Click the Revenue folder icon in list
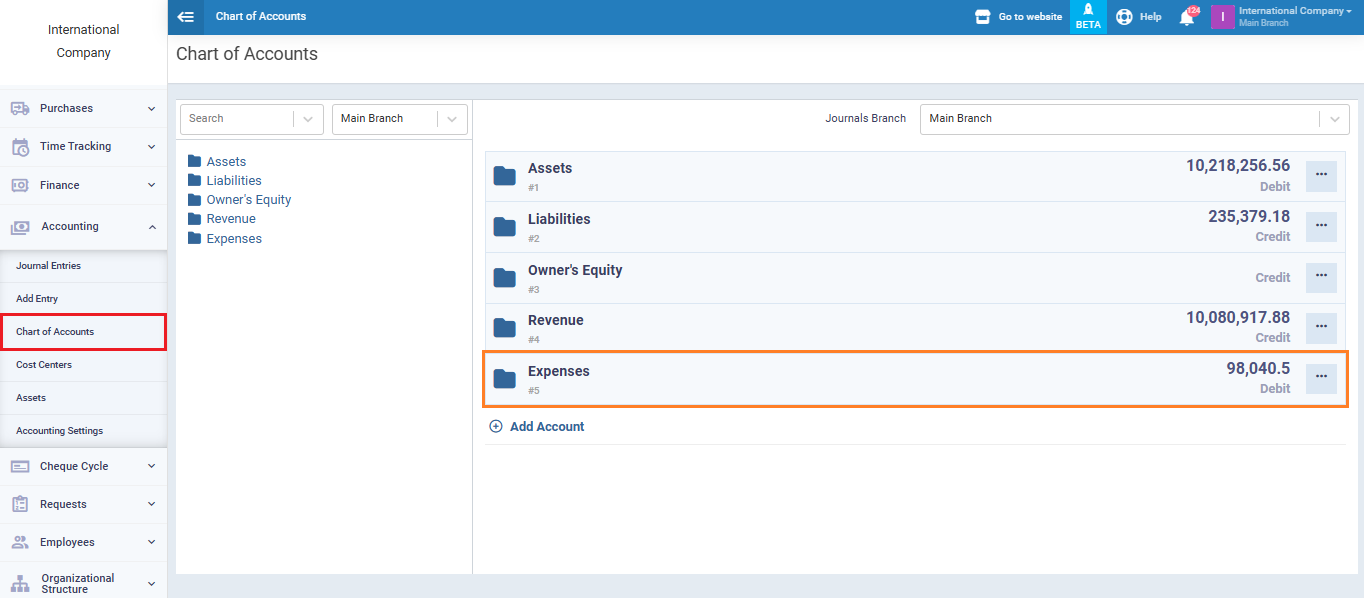Screen dimensions: 1364x598 point(505,328)
